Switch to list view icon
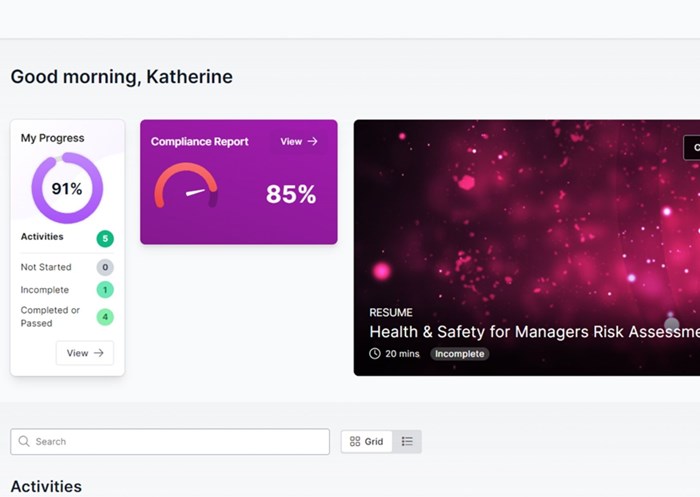The height and width of the screenshot is (497, 700). pos(407,442)
